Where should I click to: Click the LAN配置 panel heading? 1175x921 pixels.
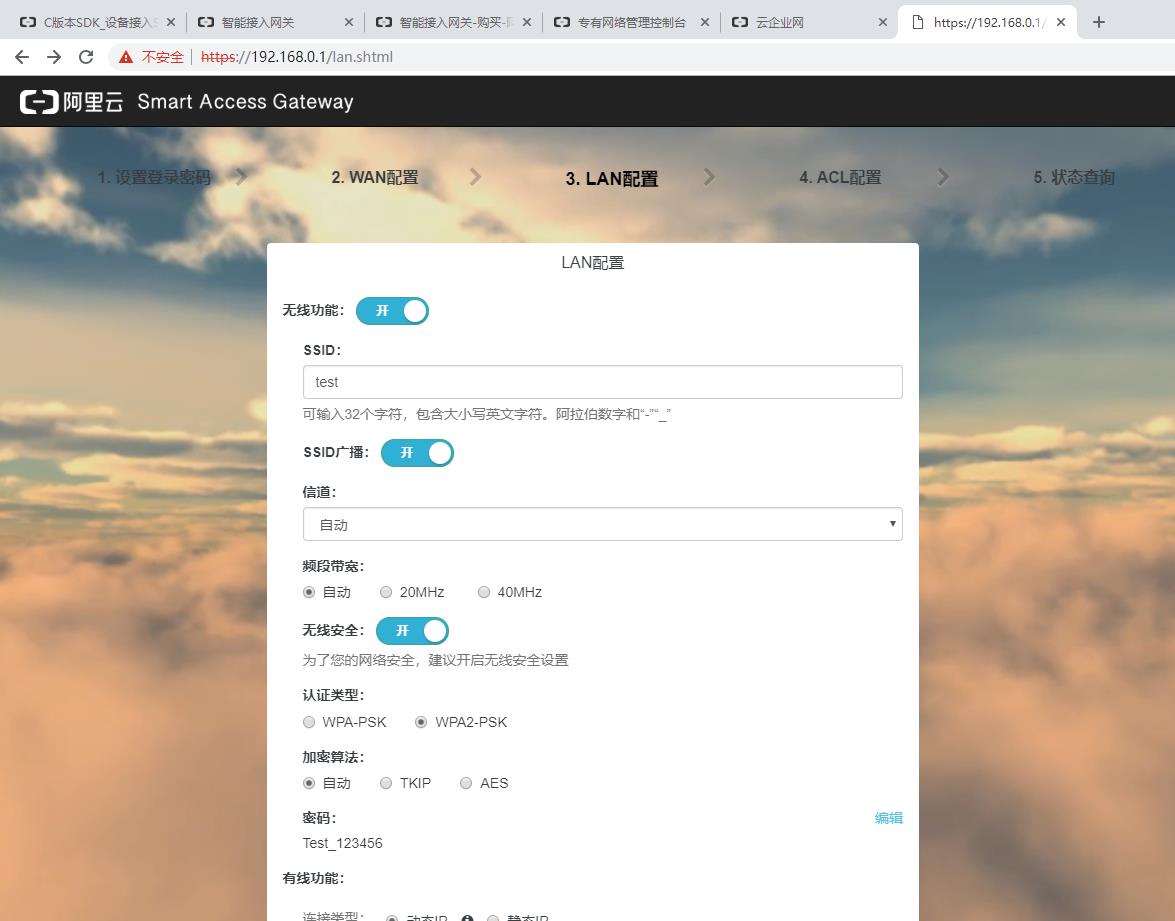click(593, 263)
